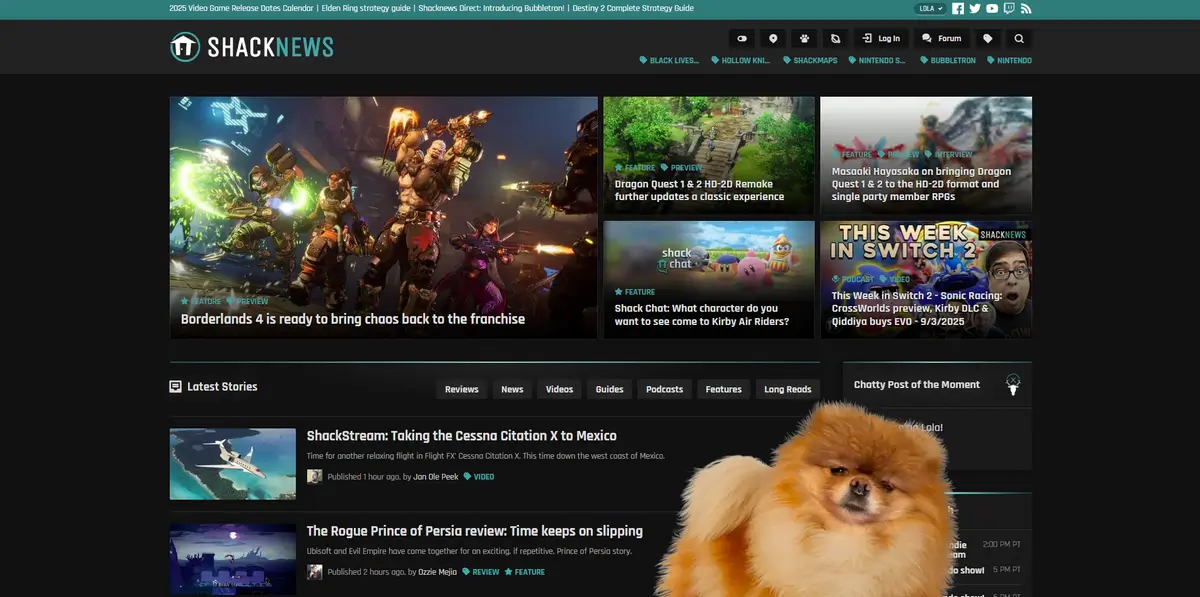Image resolution: width=1200 pixels, height=597 pixels.
Task: Filter latest stories by Reviews
Action: tap(462, 389)
